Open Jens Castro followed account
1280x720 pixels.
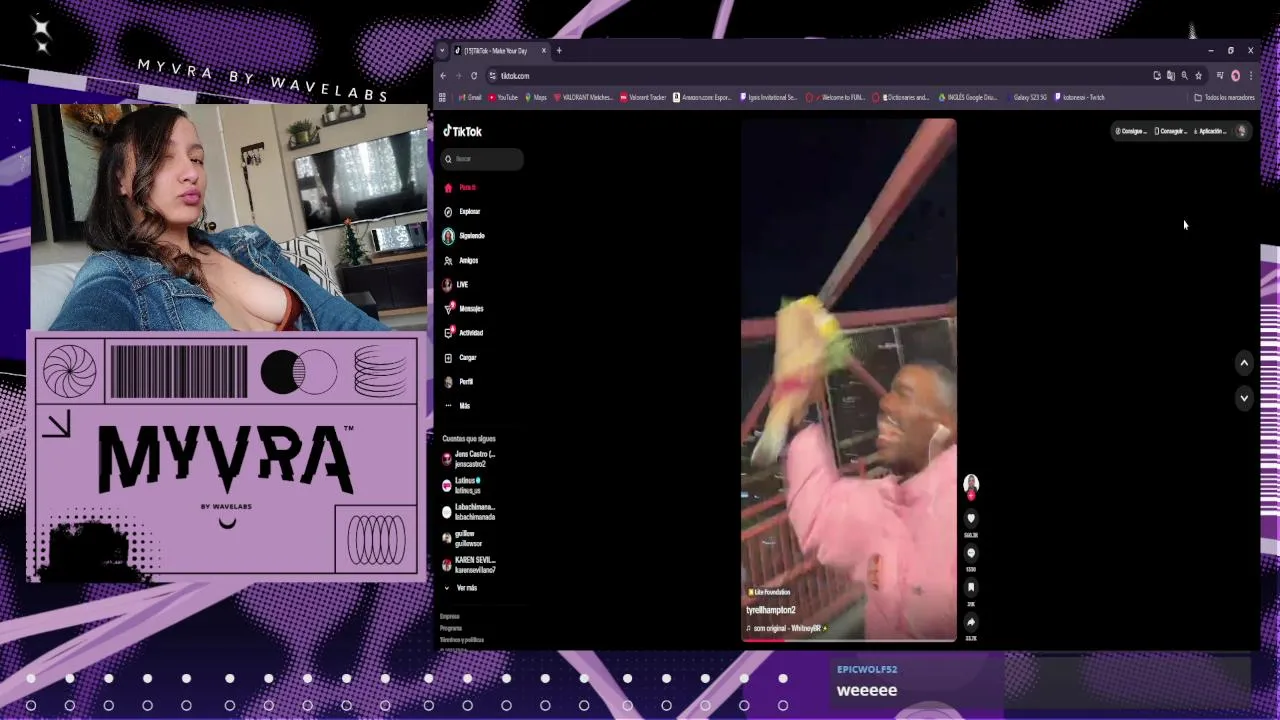(x=469, y=459)
